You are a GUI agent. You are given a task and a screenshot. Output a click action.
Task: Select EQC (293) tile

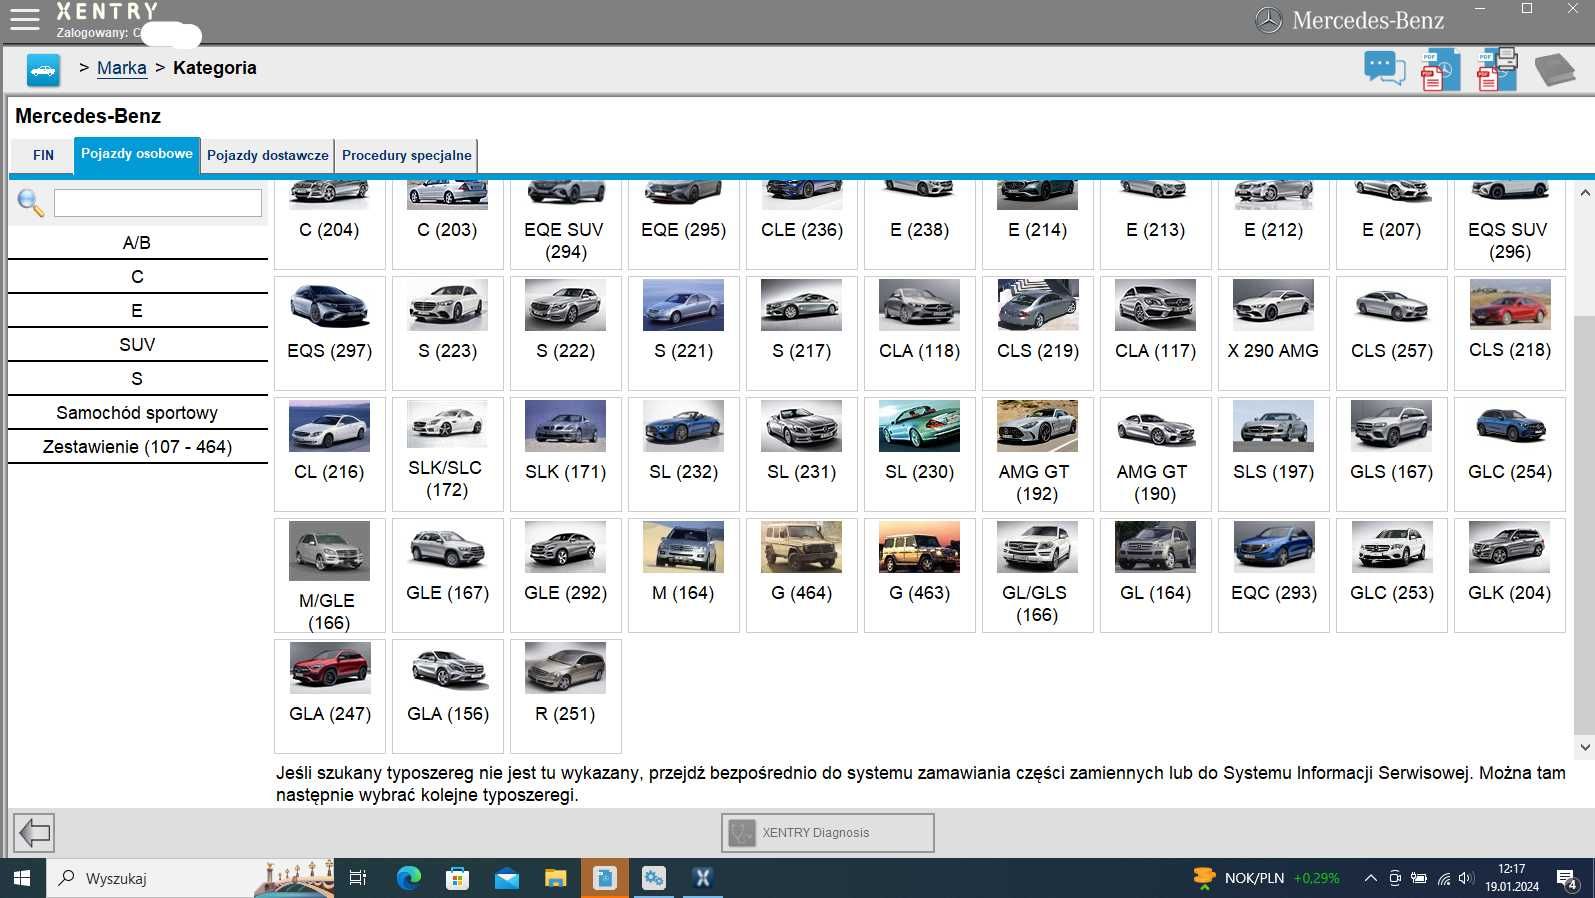pos(1274,575)
